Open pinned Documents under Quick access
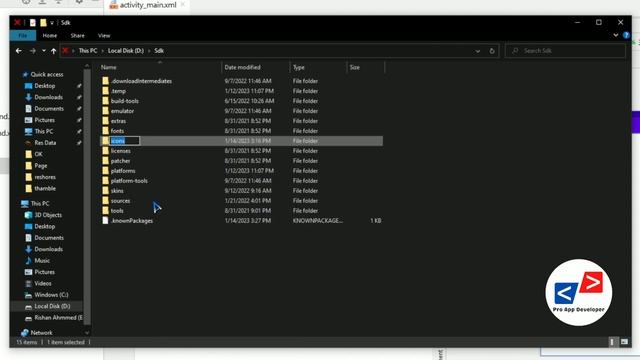 coord(49,109)
